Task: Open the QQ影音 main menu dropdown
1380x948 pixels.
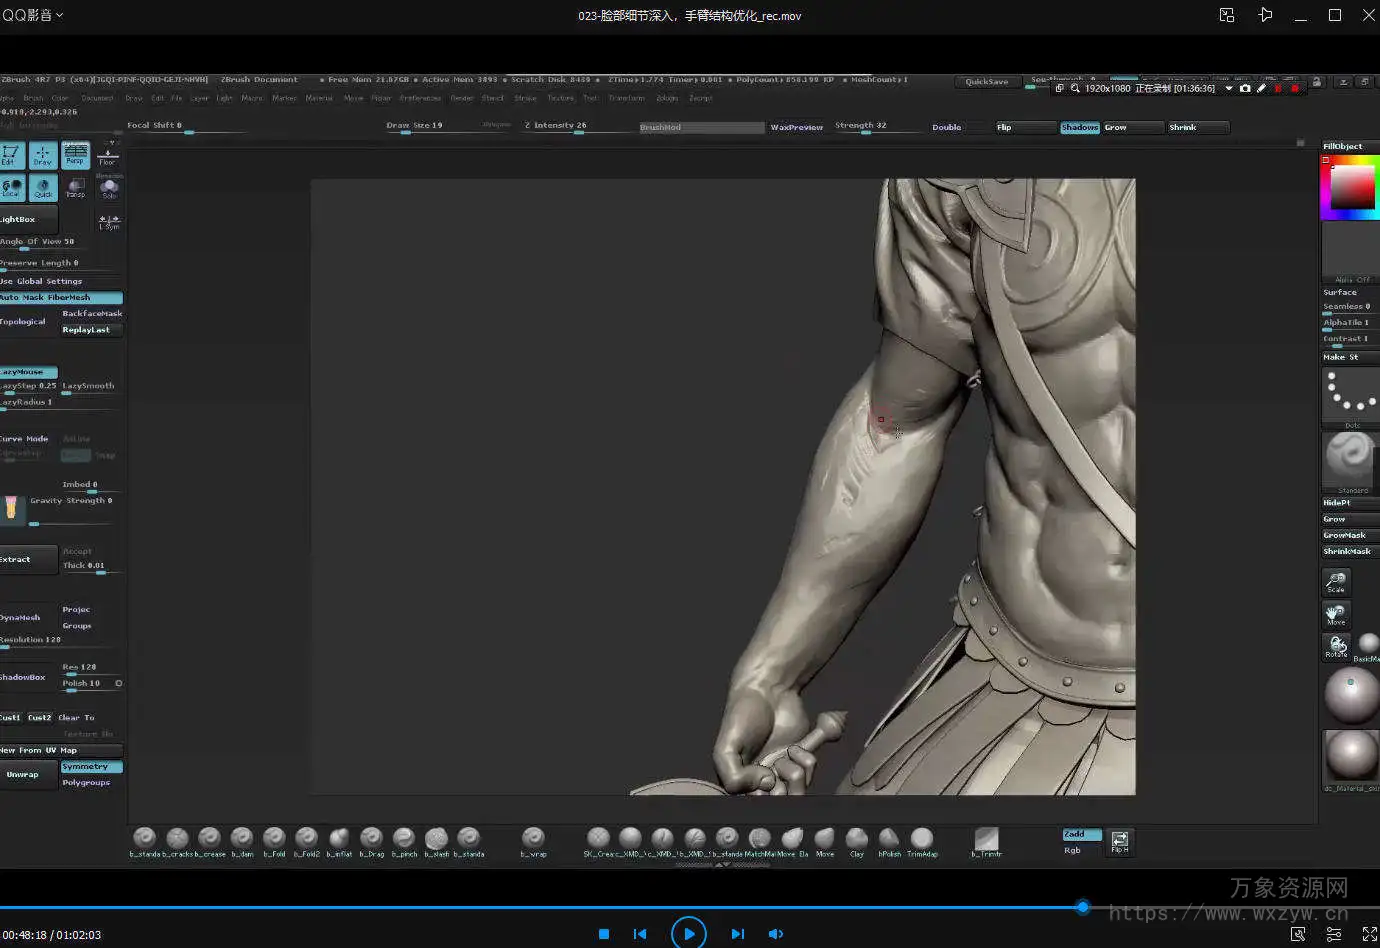Action: [32, 15]
